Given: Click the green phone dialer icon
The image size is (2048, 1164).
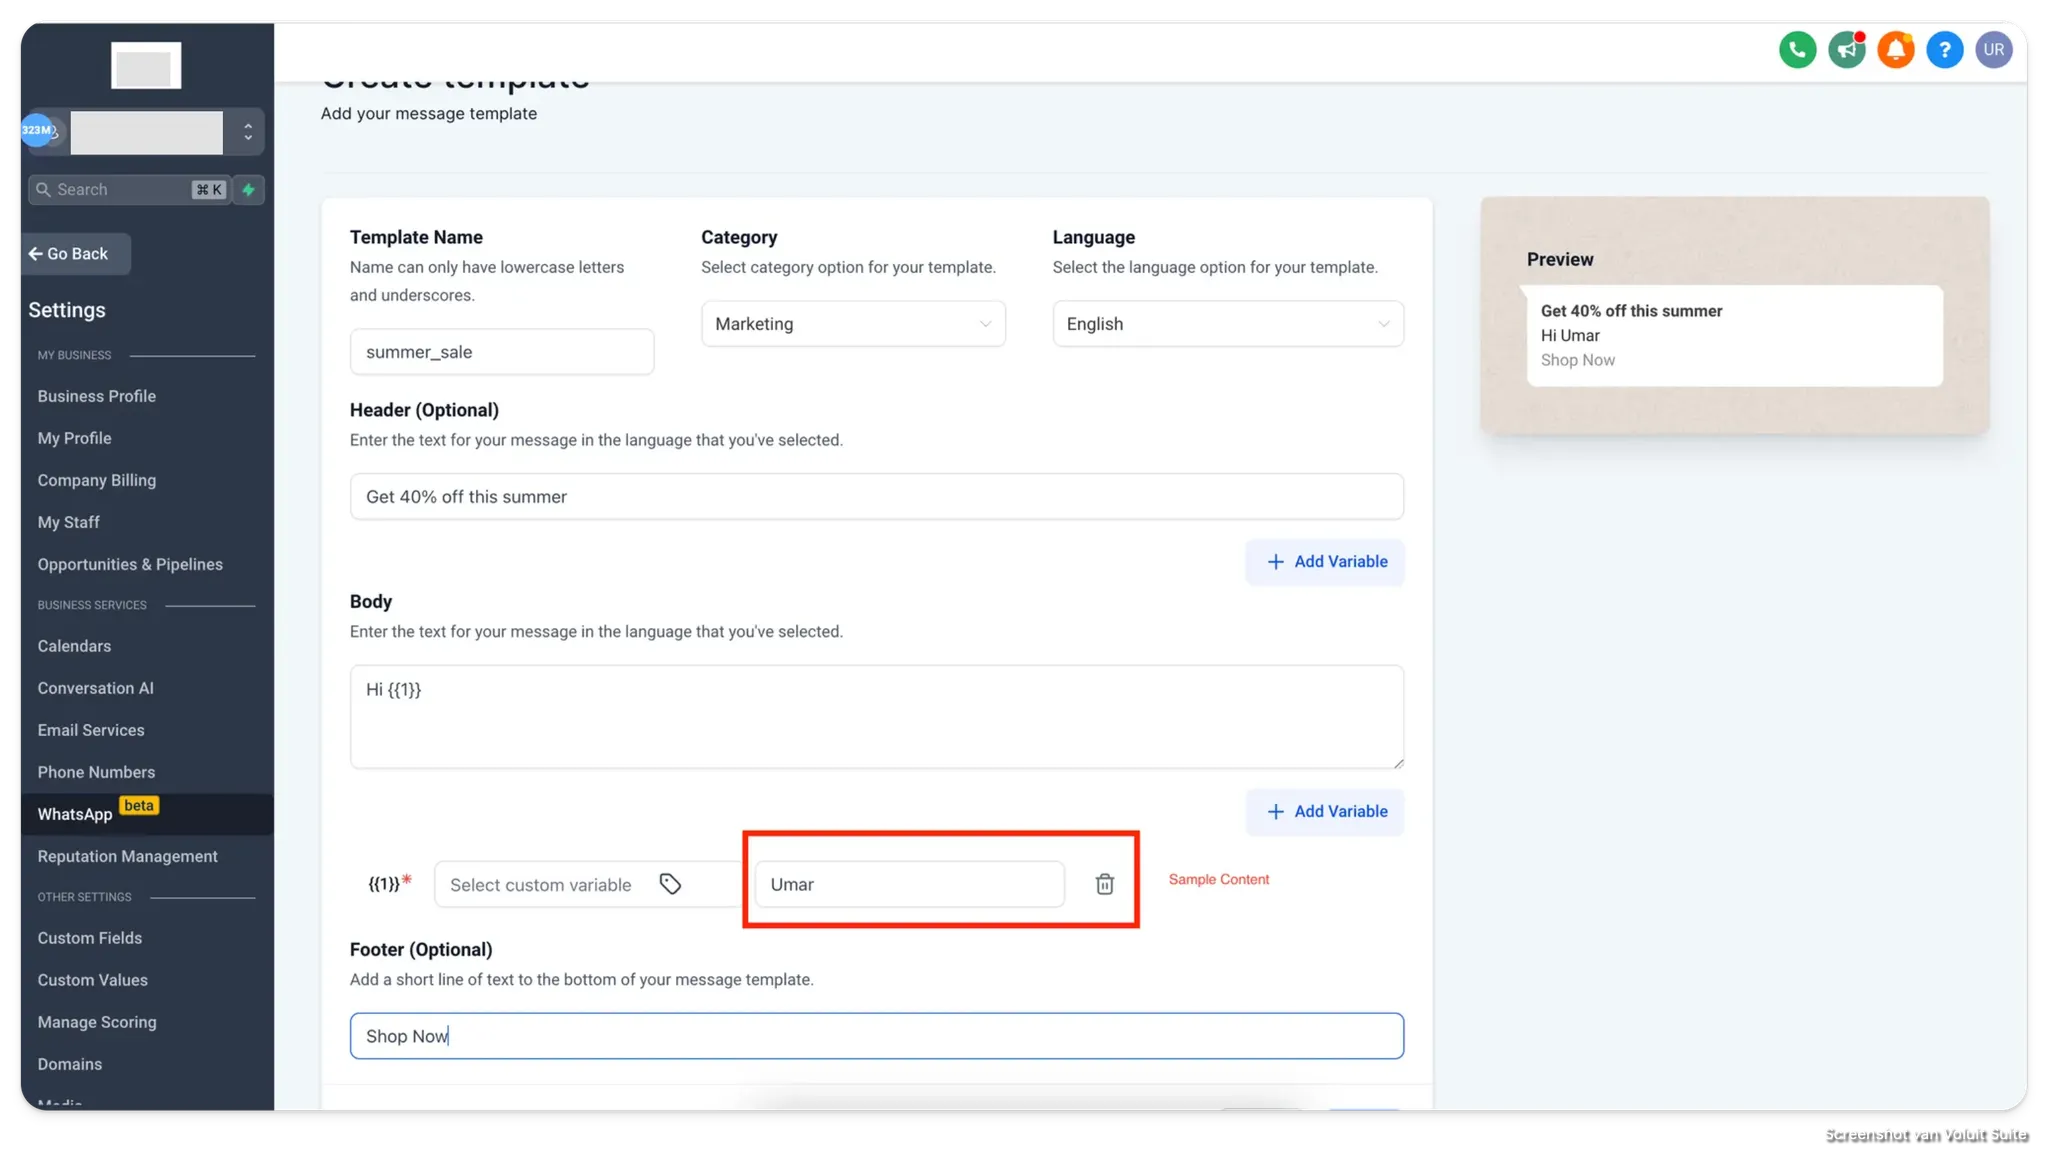Looking at the screenshot, I should [x=1797, y=50].
